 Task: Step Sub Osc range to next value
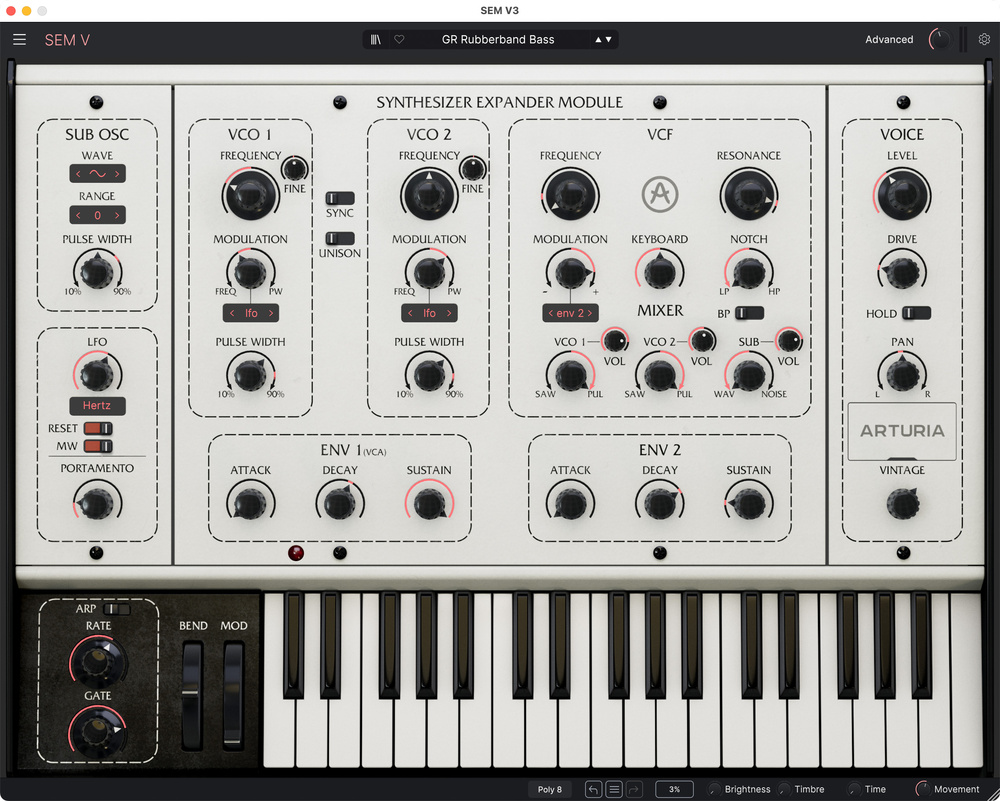tap(118, 215)
